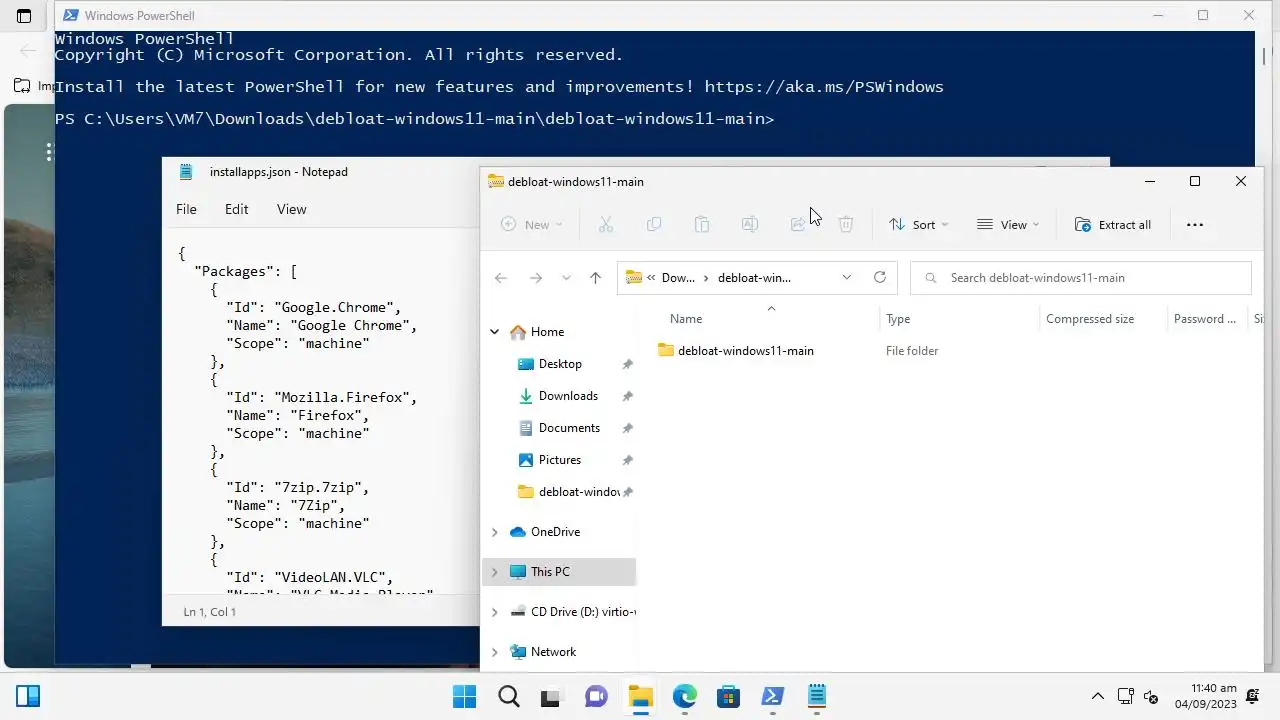
Task: Click the Copy icon in Explorer toolbar
Action: click(x=654, y=225)
